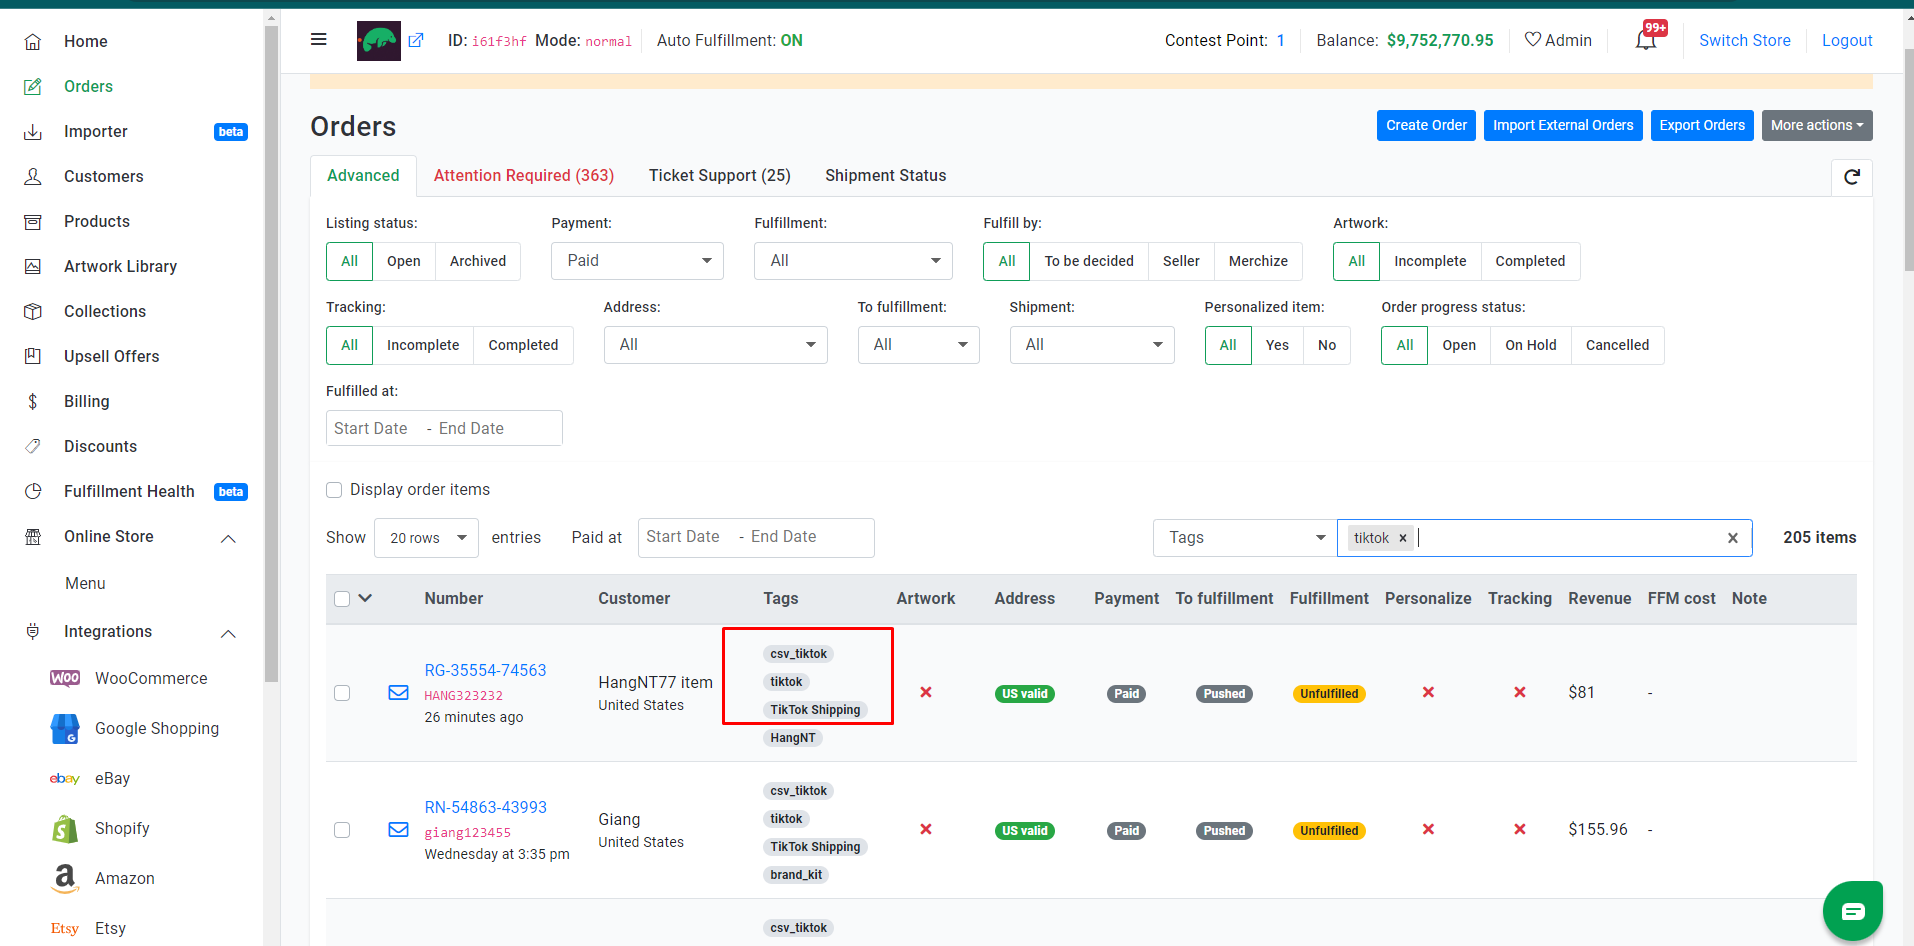Switch to Shipment Status tab
The width and height of the screenshot is (1914, 946).
point(886,176)
